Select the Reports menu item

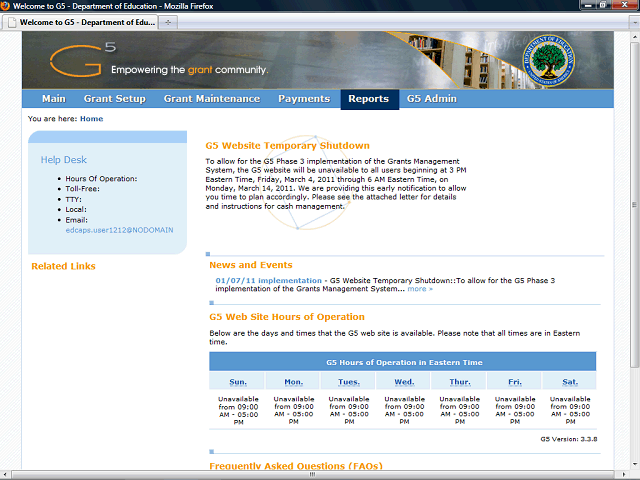tap(368, 99)
